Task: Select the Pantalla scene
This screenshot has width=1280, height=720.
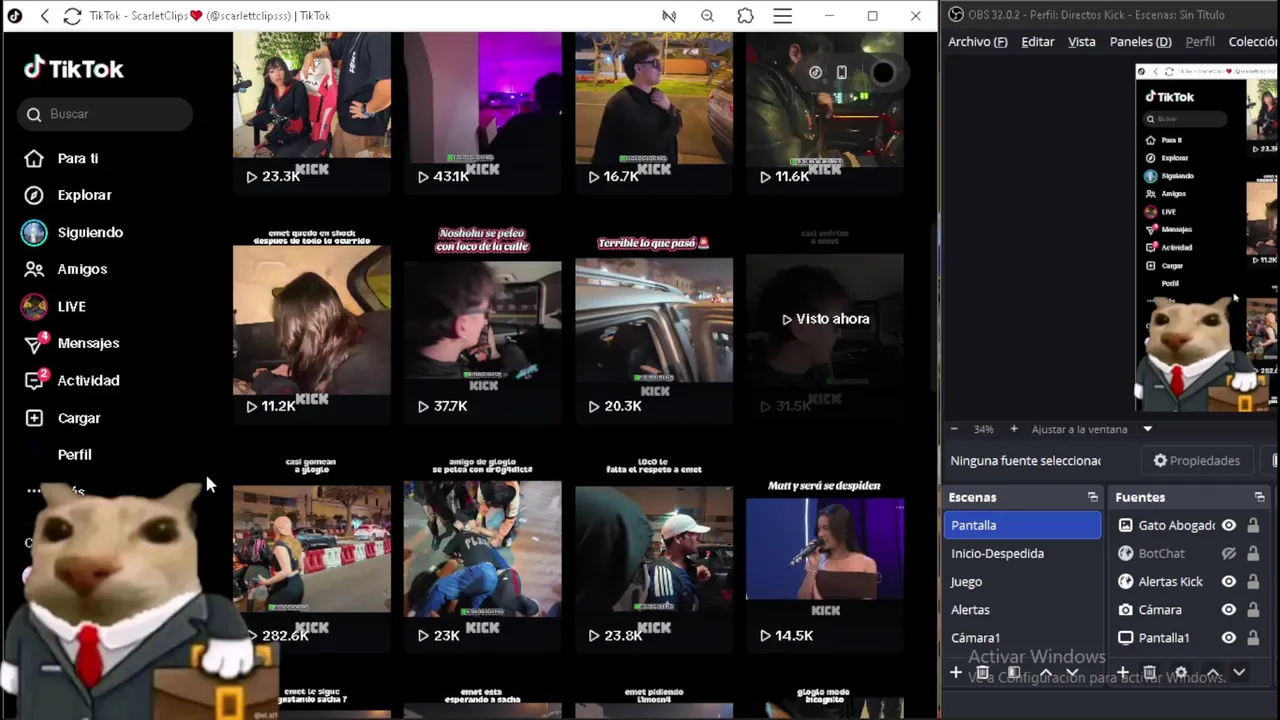Action: pyautogui.click(x=1022, y=525)
